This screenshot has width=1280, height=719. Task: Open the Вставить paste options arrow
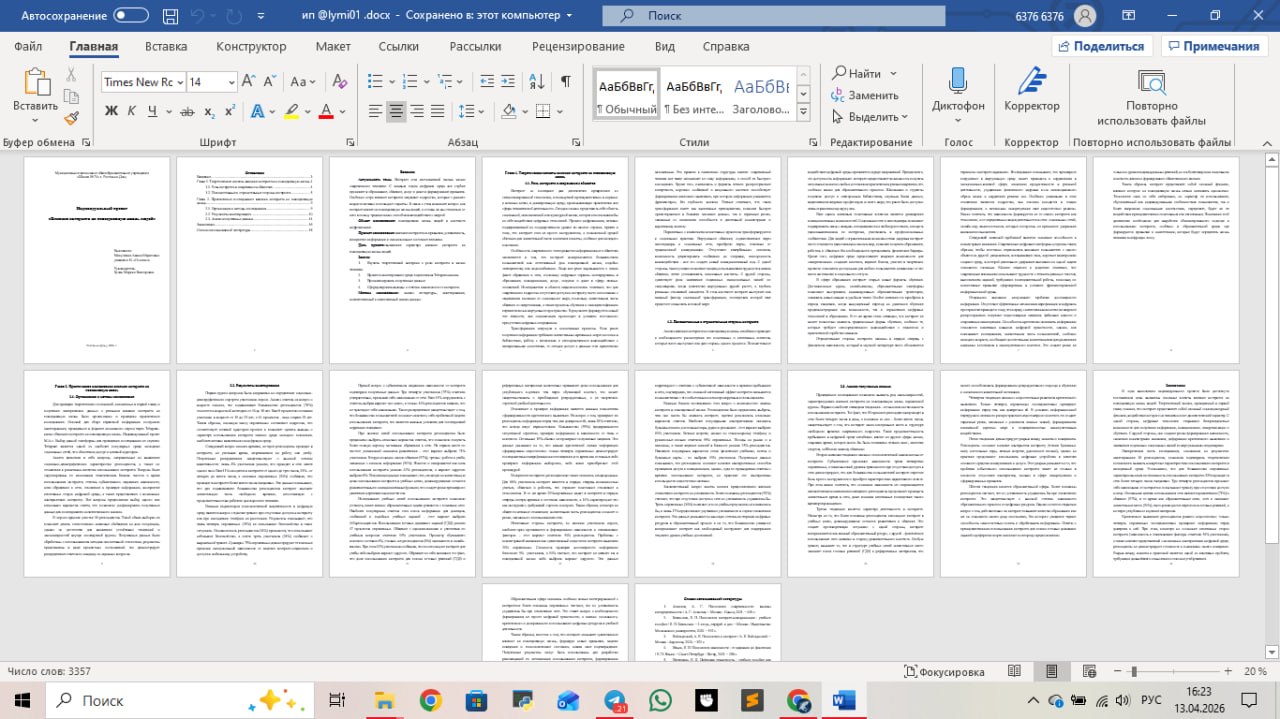point(36,121)
